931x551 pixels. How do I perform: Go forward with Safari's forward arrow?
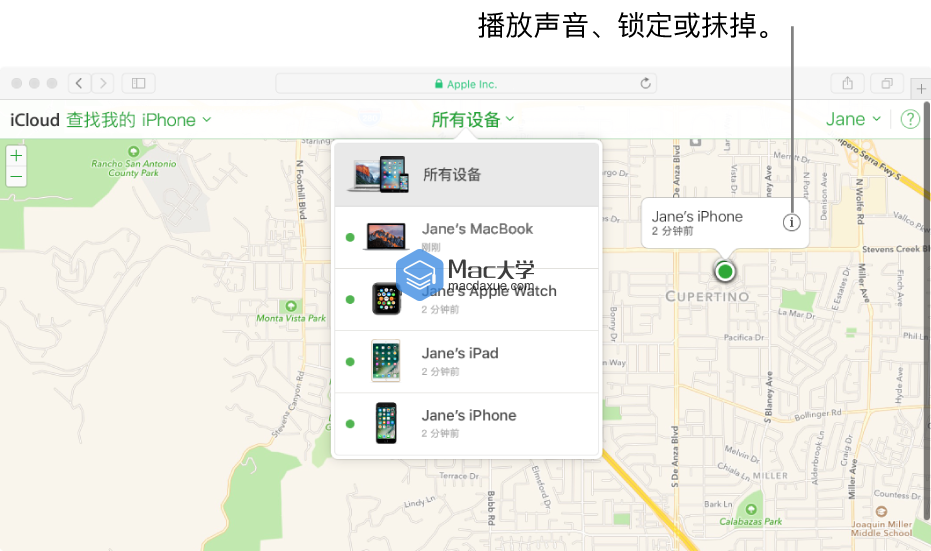(103, 83)
